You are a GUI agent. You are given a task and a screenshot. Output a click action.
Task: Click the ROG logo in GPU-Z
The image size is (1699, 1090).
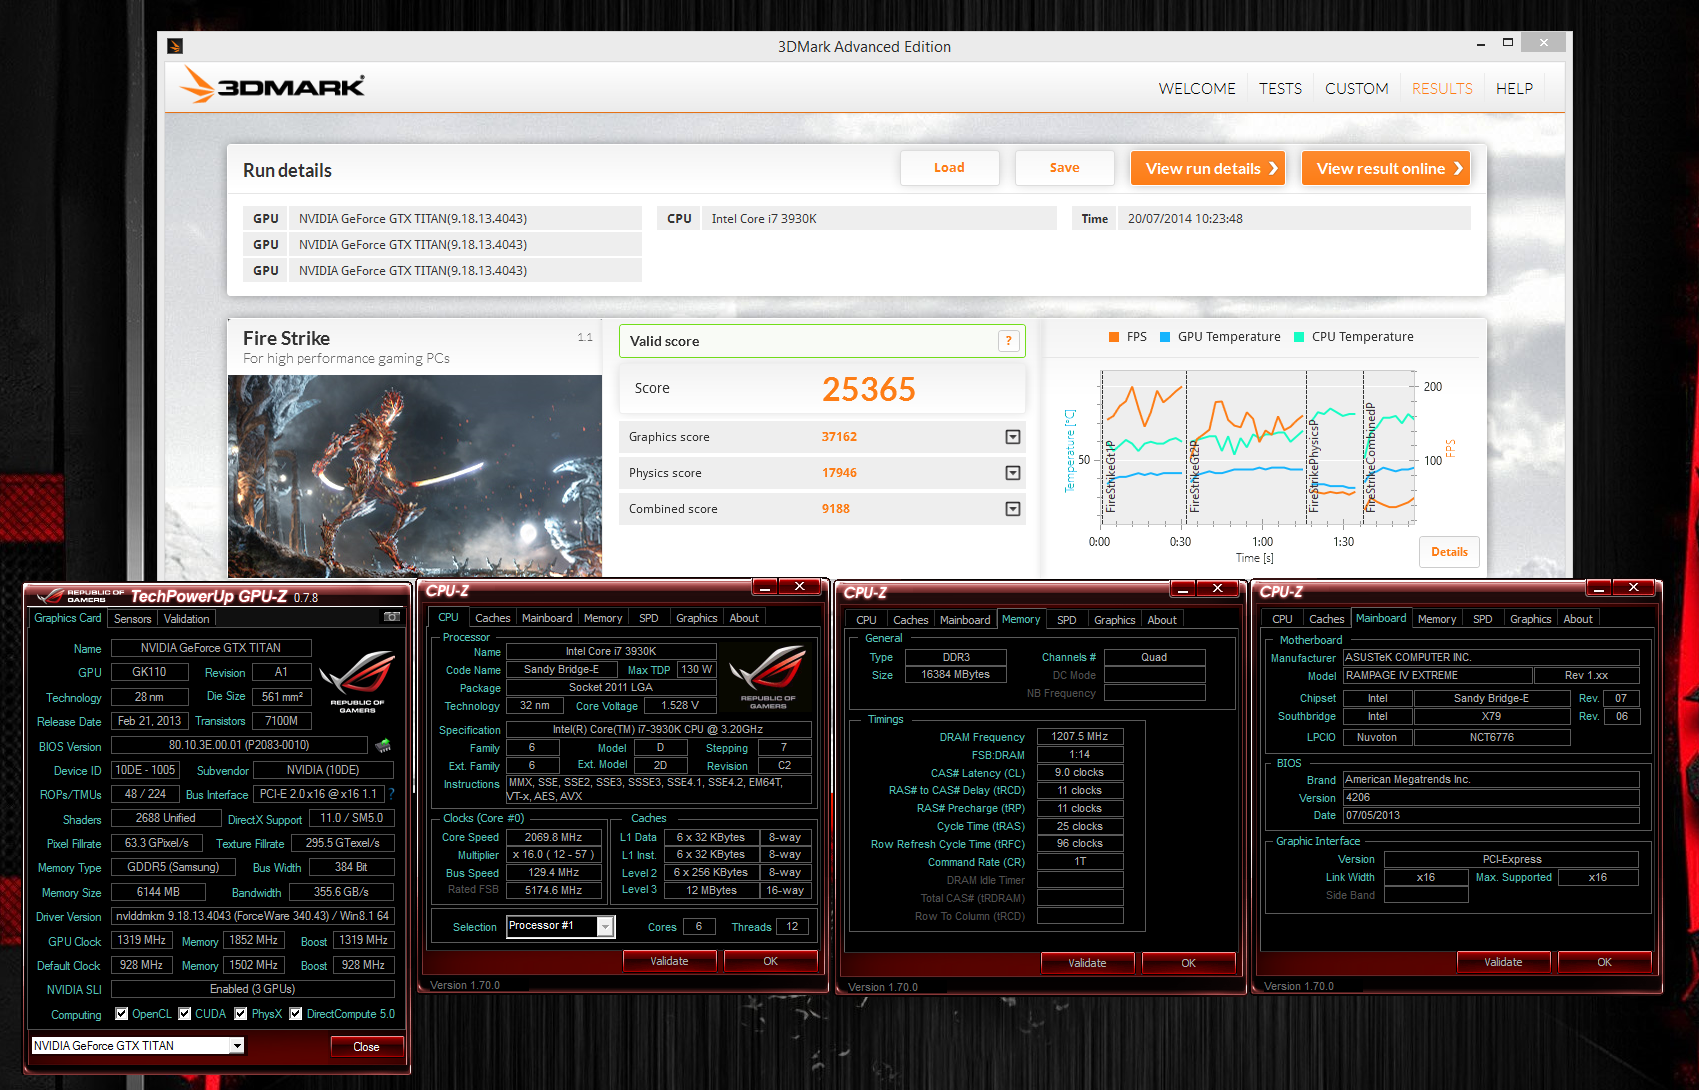click(357, 682)
